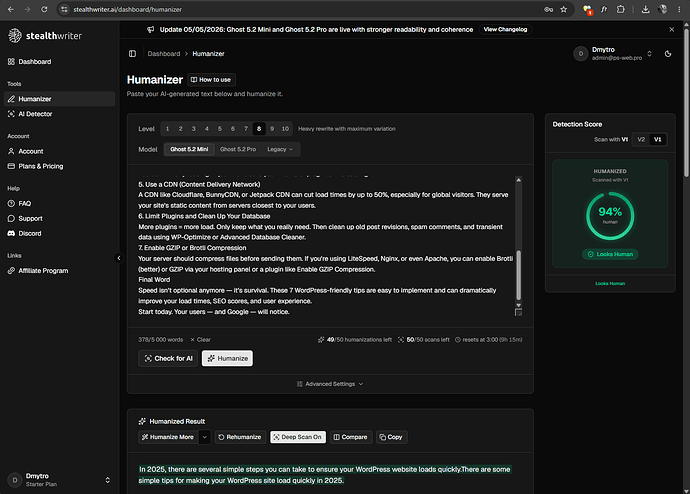
Task: Click Compare button
Action: tap(351, 437)
